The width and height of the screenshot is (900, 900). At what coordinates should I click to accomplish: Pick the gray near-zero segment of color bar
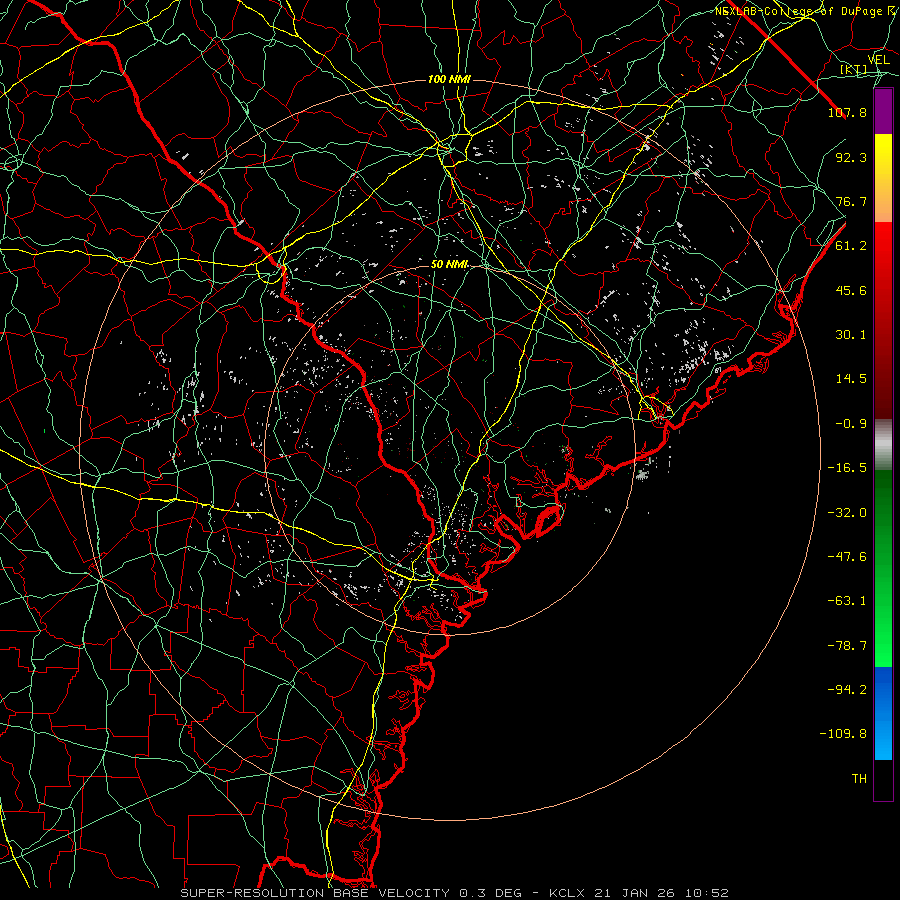click(x=883, y=445)
